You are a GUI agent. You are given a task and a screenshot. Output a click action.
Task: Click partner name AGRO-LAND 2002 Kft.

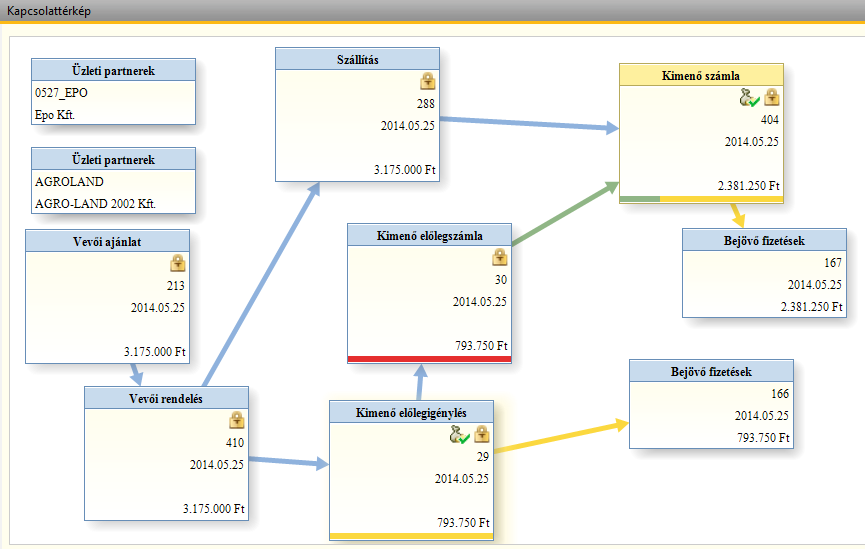pos(95,204)
